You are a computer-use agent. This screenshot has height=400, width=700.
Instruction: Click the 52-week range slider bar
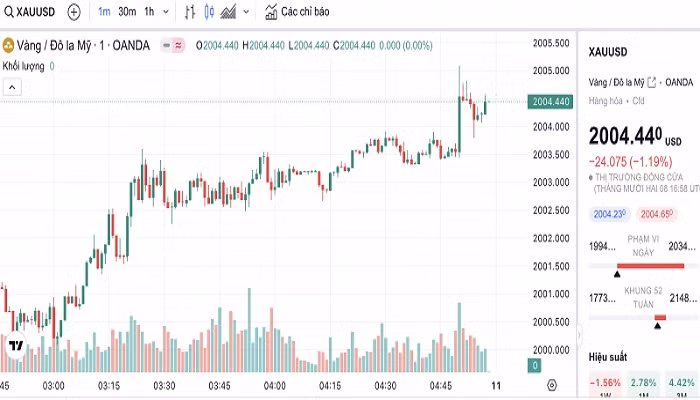640,317
